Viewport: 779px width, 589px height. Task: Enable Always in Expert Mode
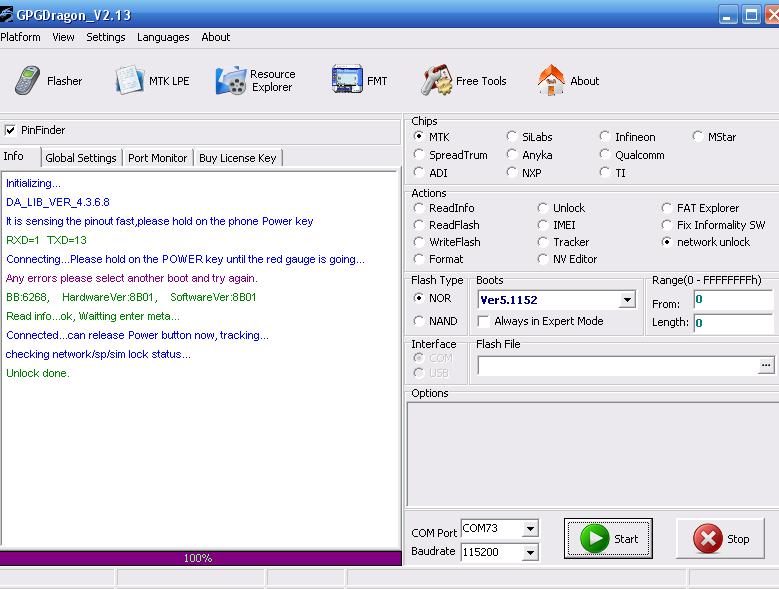483,321
